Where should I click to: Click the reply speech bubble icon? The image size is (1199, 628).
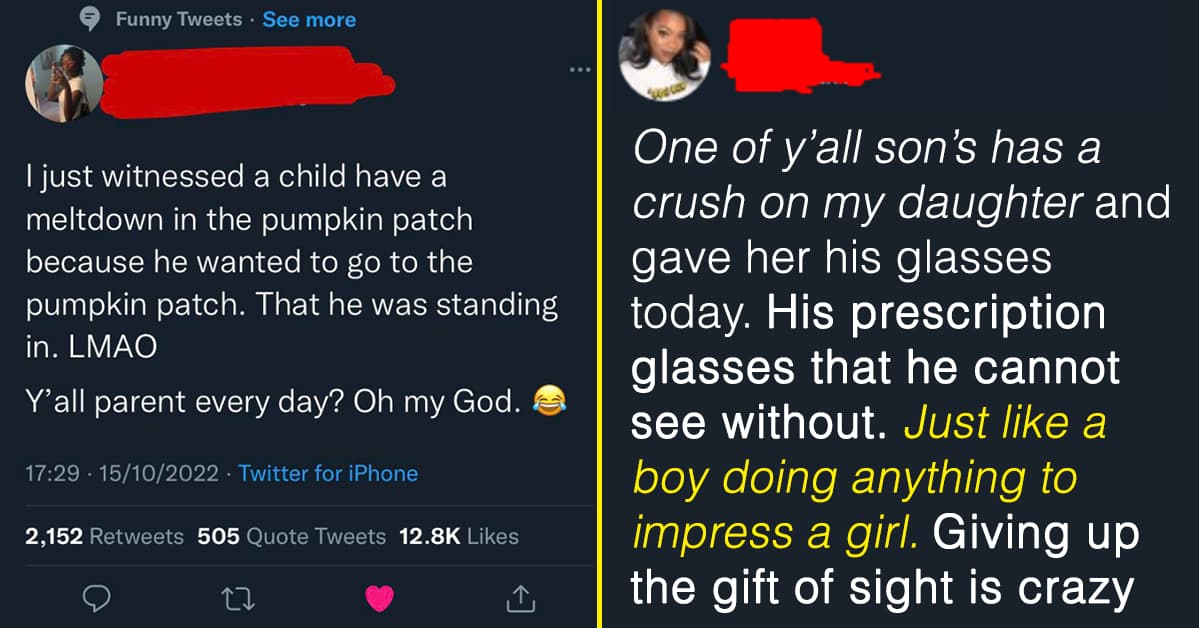96,598
